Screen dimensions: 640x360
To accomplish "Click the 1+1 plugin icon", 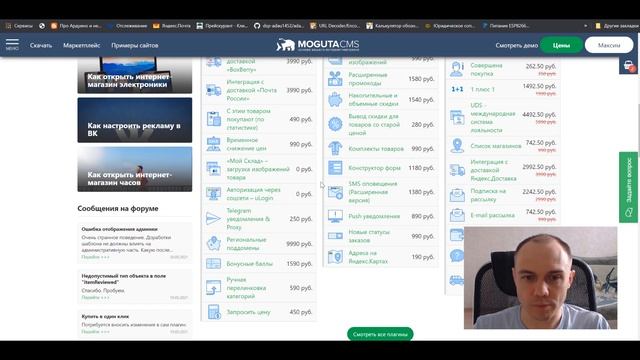I will click(x=457, y=89).
